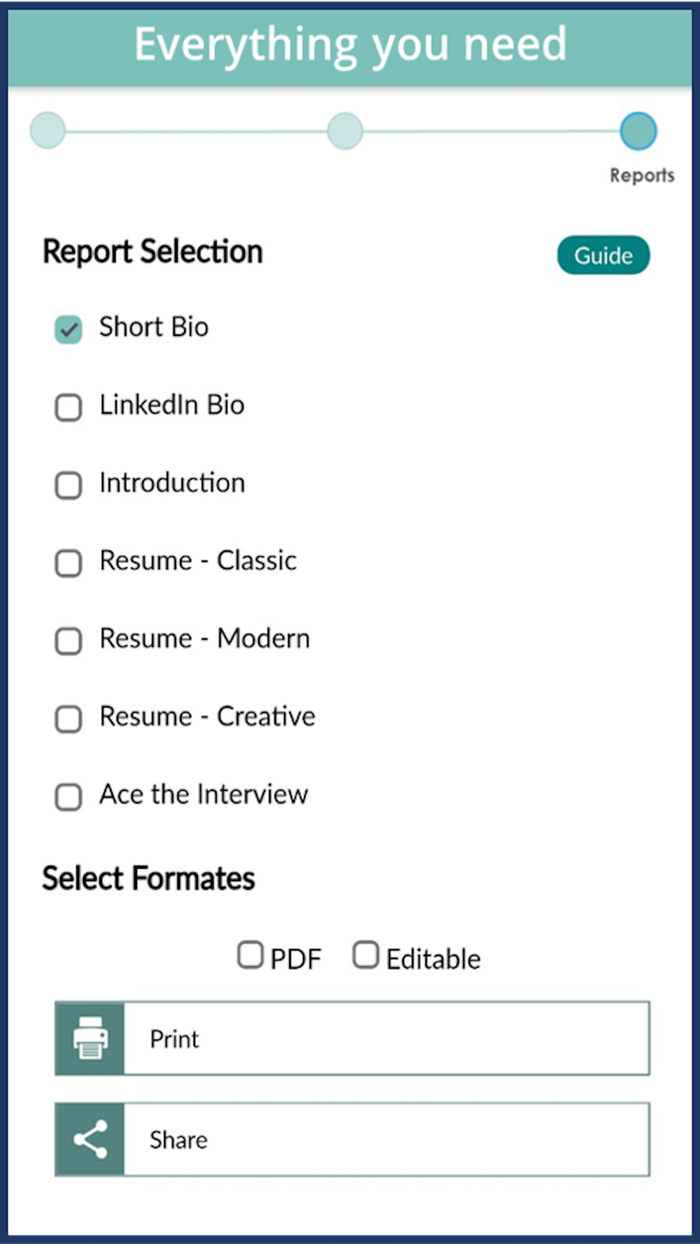700x1244 pixels.
Task: Uncheck the Short Bio option
Action: 68,329
